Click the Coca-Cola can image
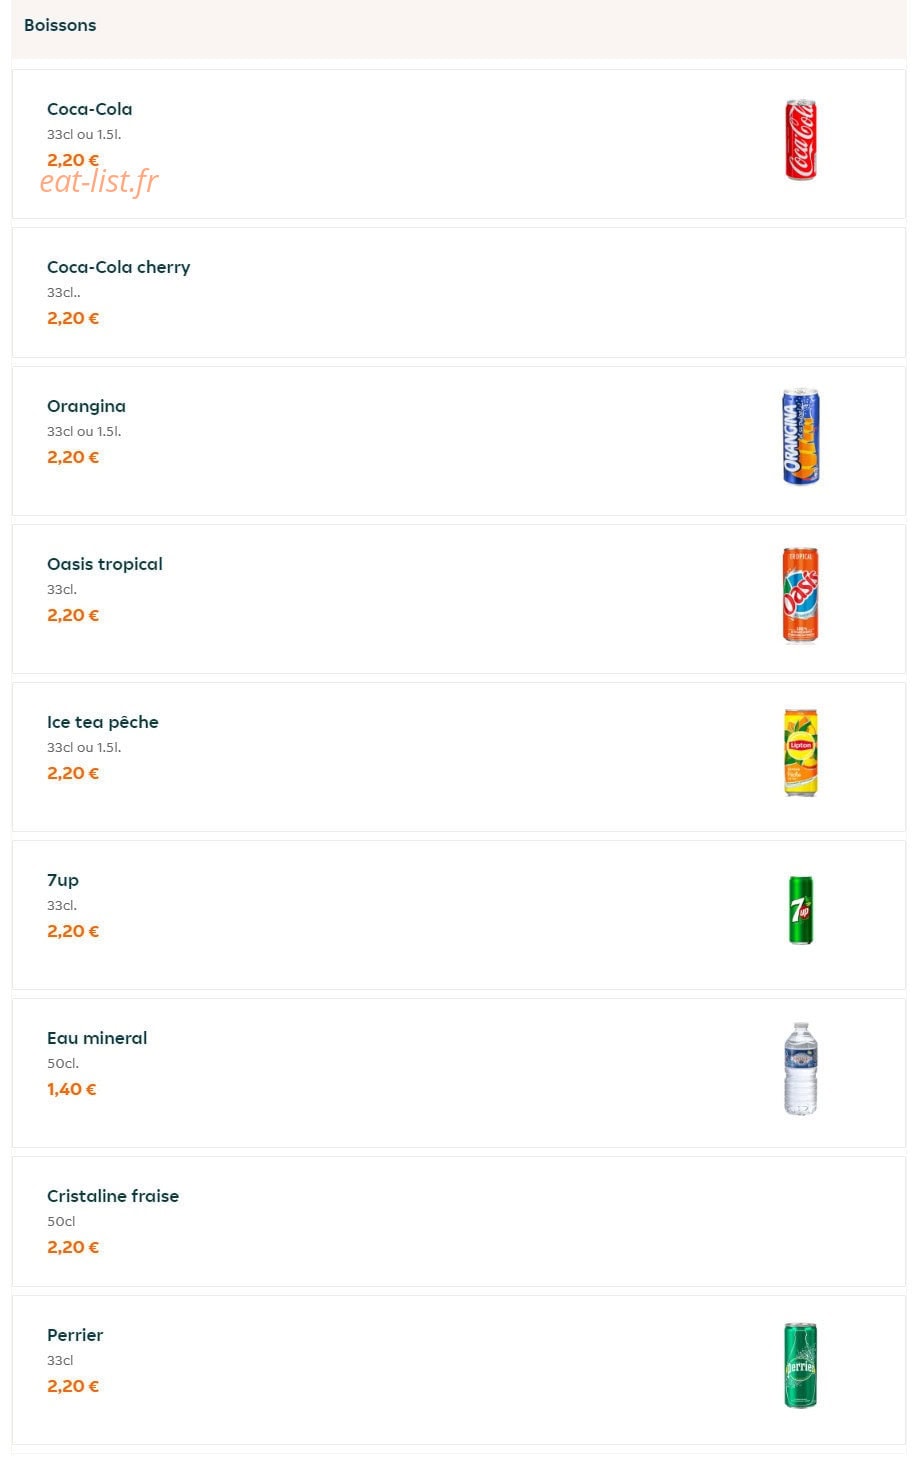The height and width of the screenshot is (1462, 914). tap(801, 140)
